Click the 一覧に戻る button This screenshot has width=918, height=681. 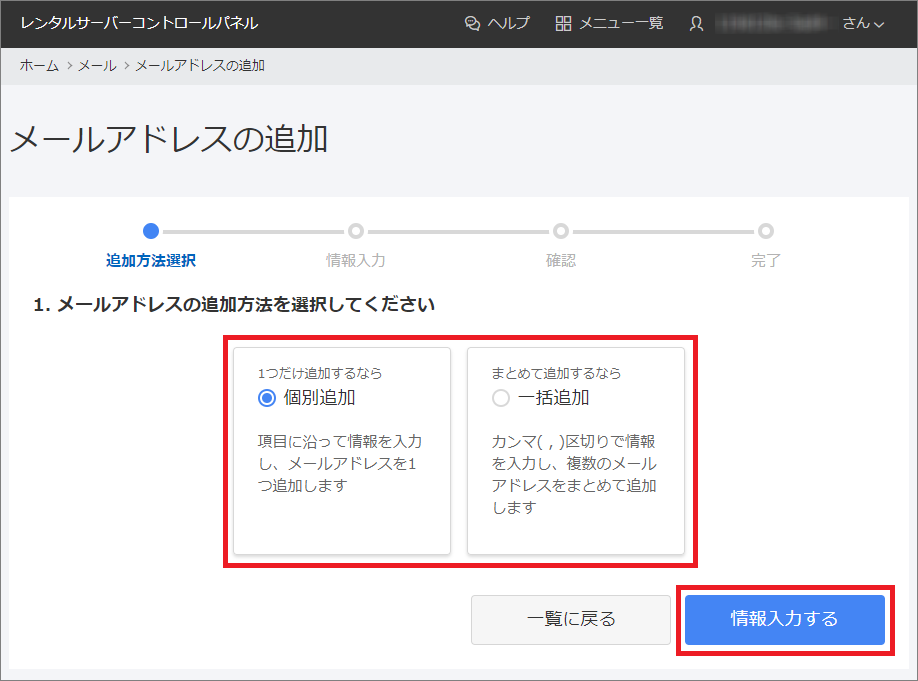point(571,620)
